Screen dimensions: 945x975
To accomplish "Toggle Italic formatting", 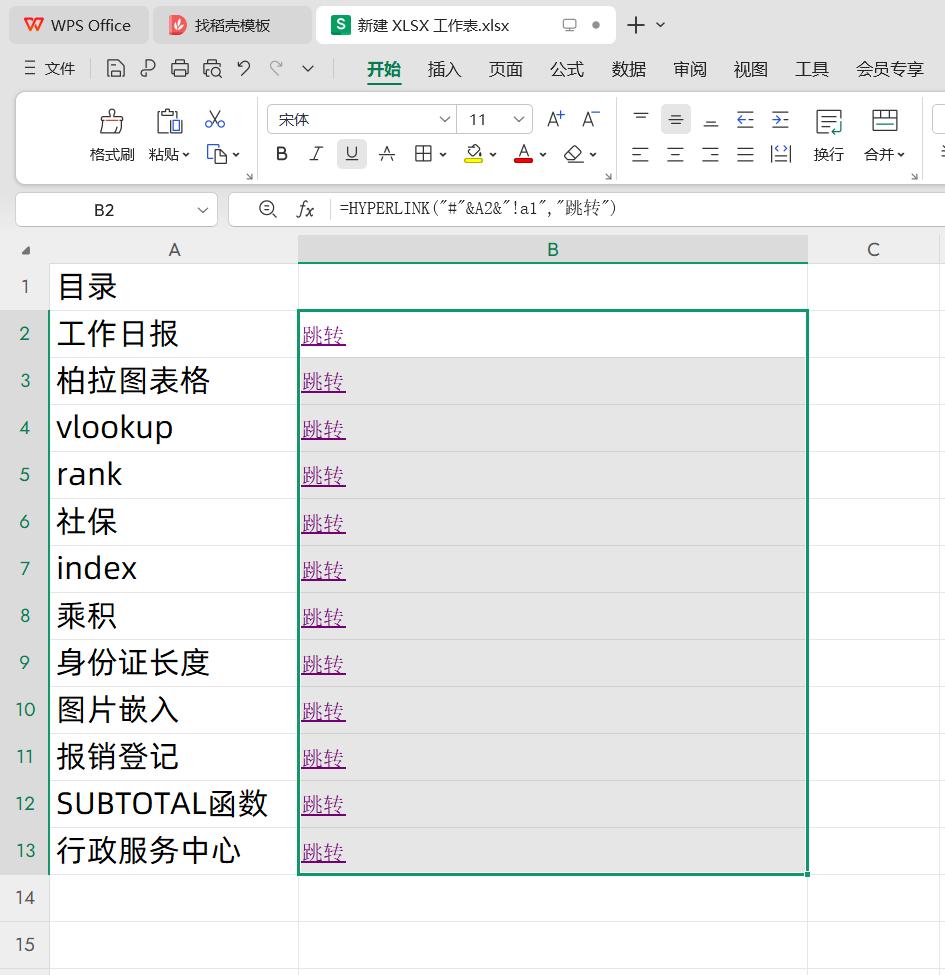I will (316, 154).
